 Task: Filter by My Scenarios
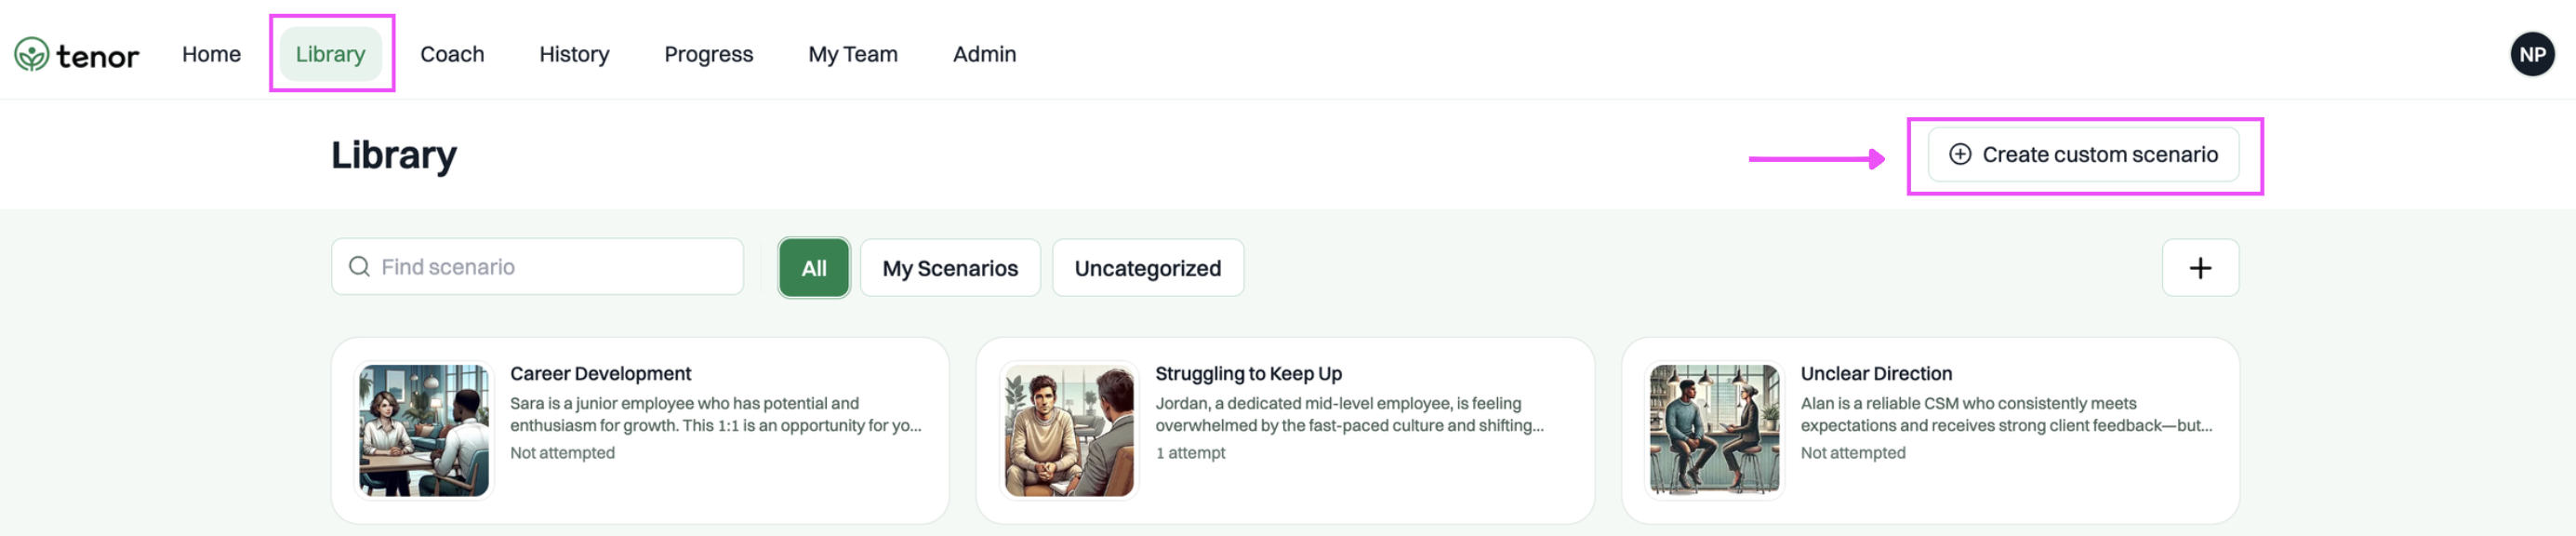coord(950,268)
